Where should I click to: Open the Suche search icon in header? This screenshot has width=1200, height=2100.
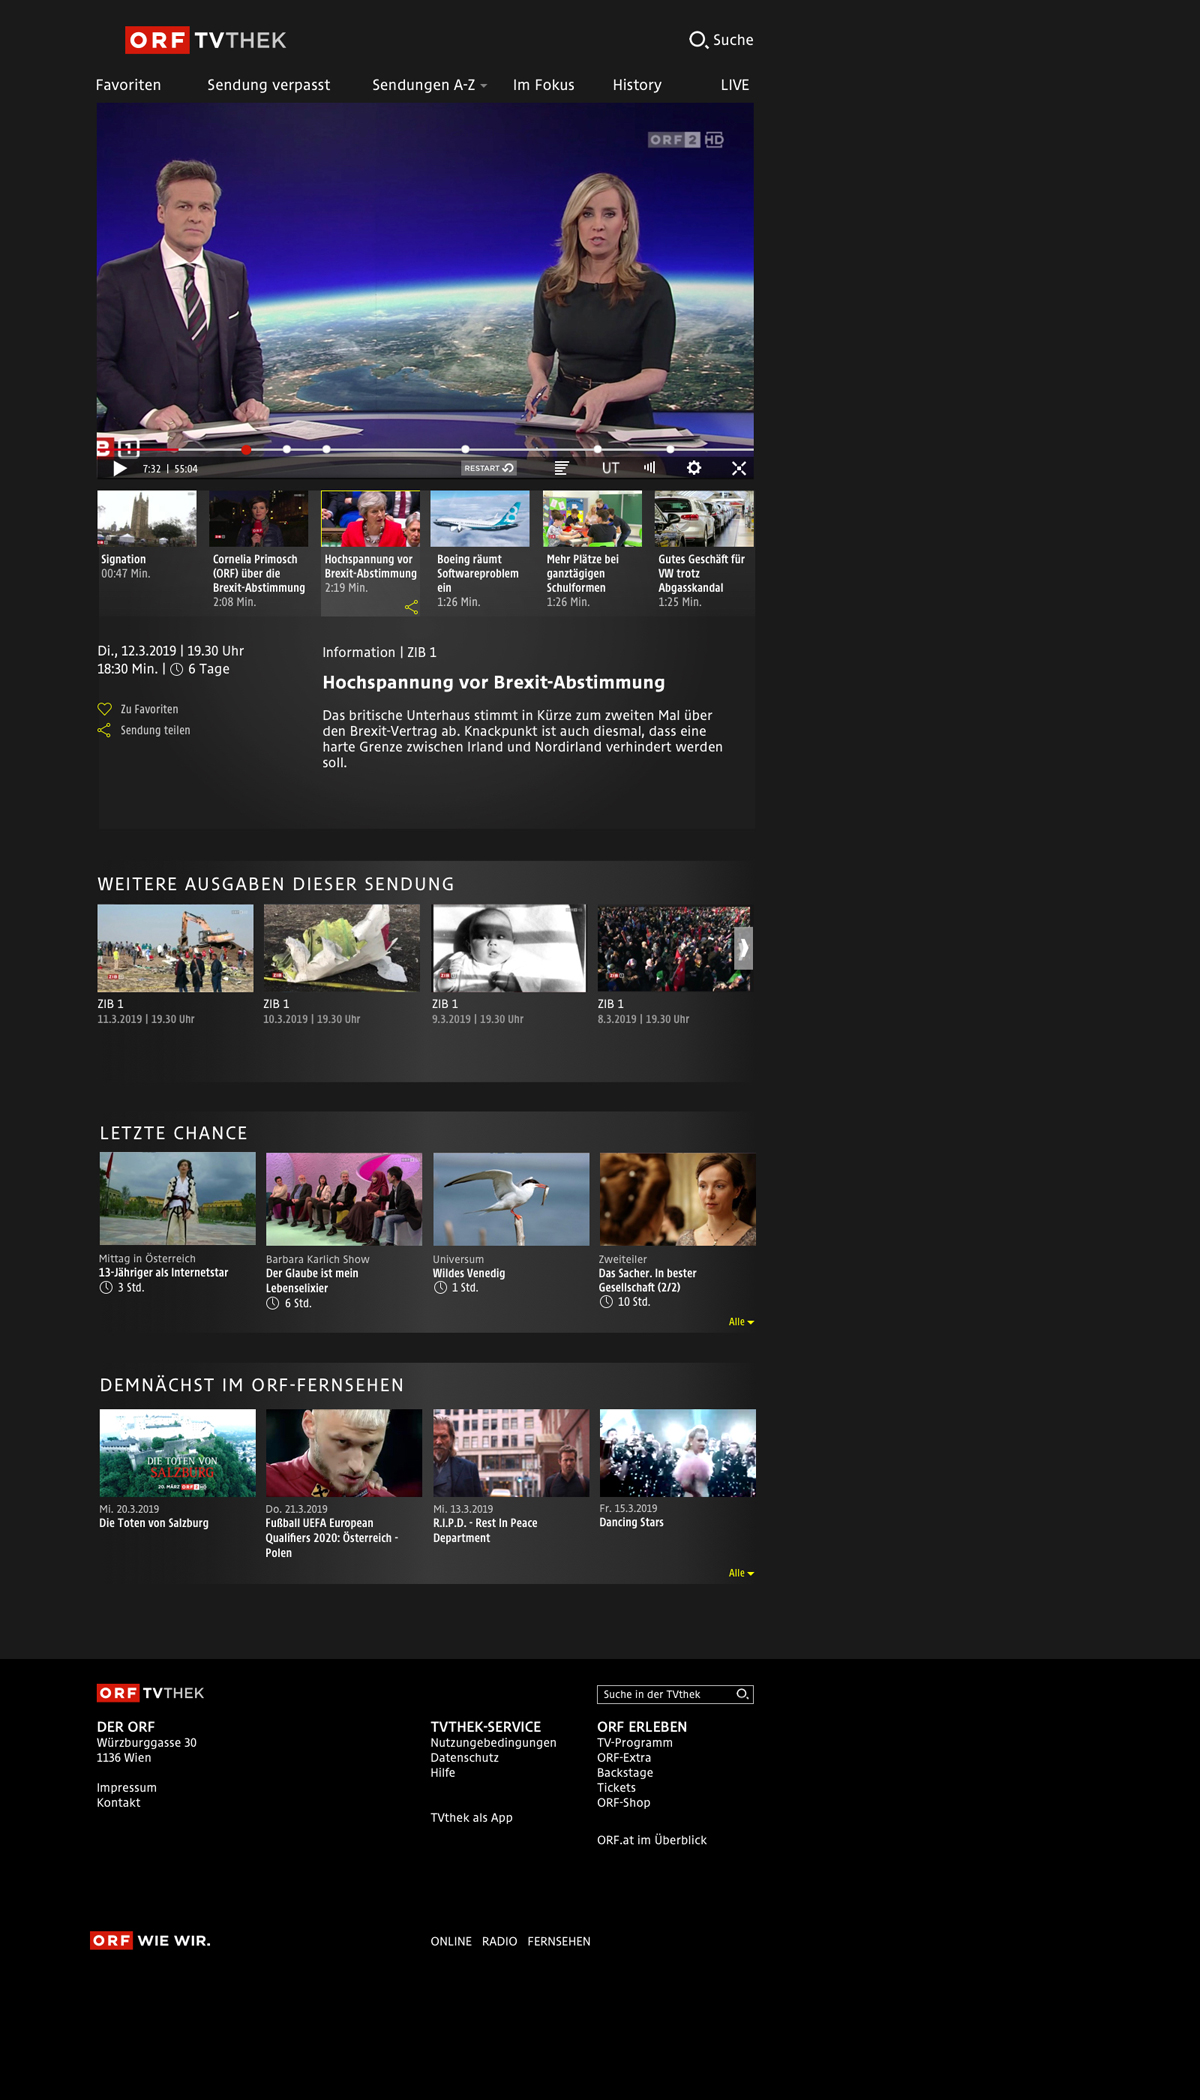point(698,40)
